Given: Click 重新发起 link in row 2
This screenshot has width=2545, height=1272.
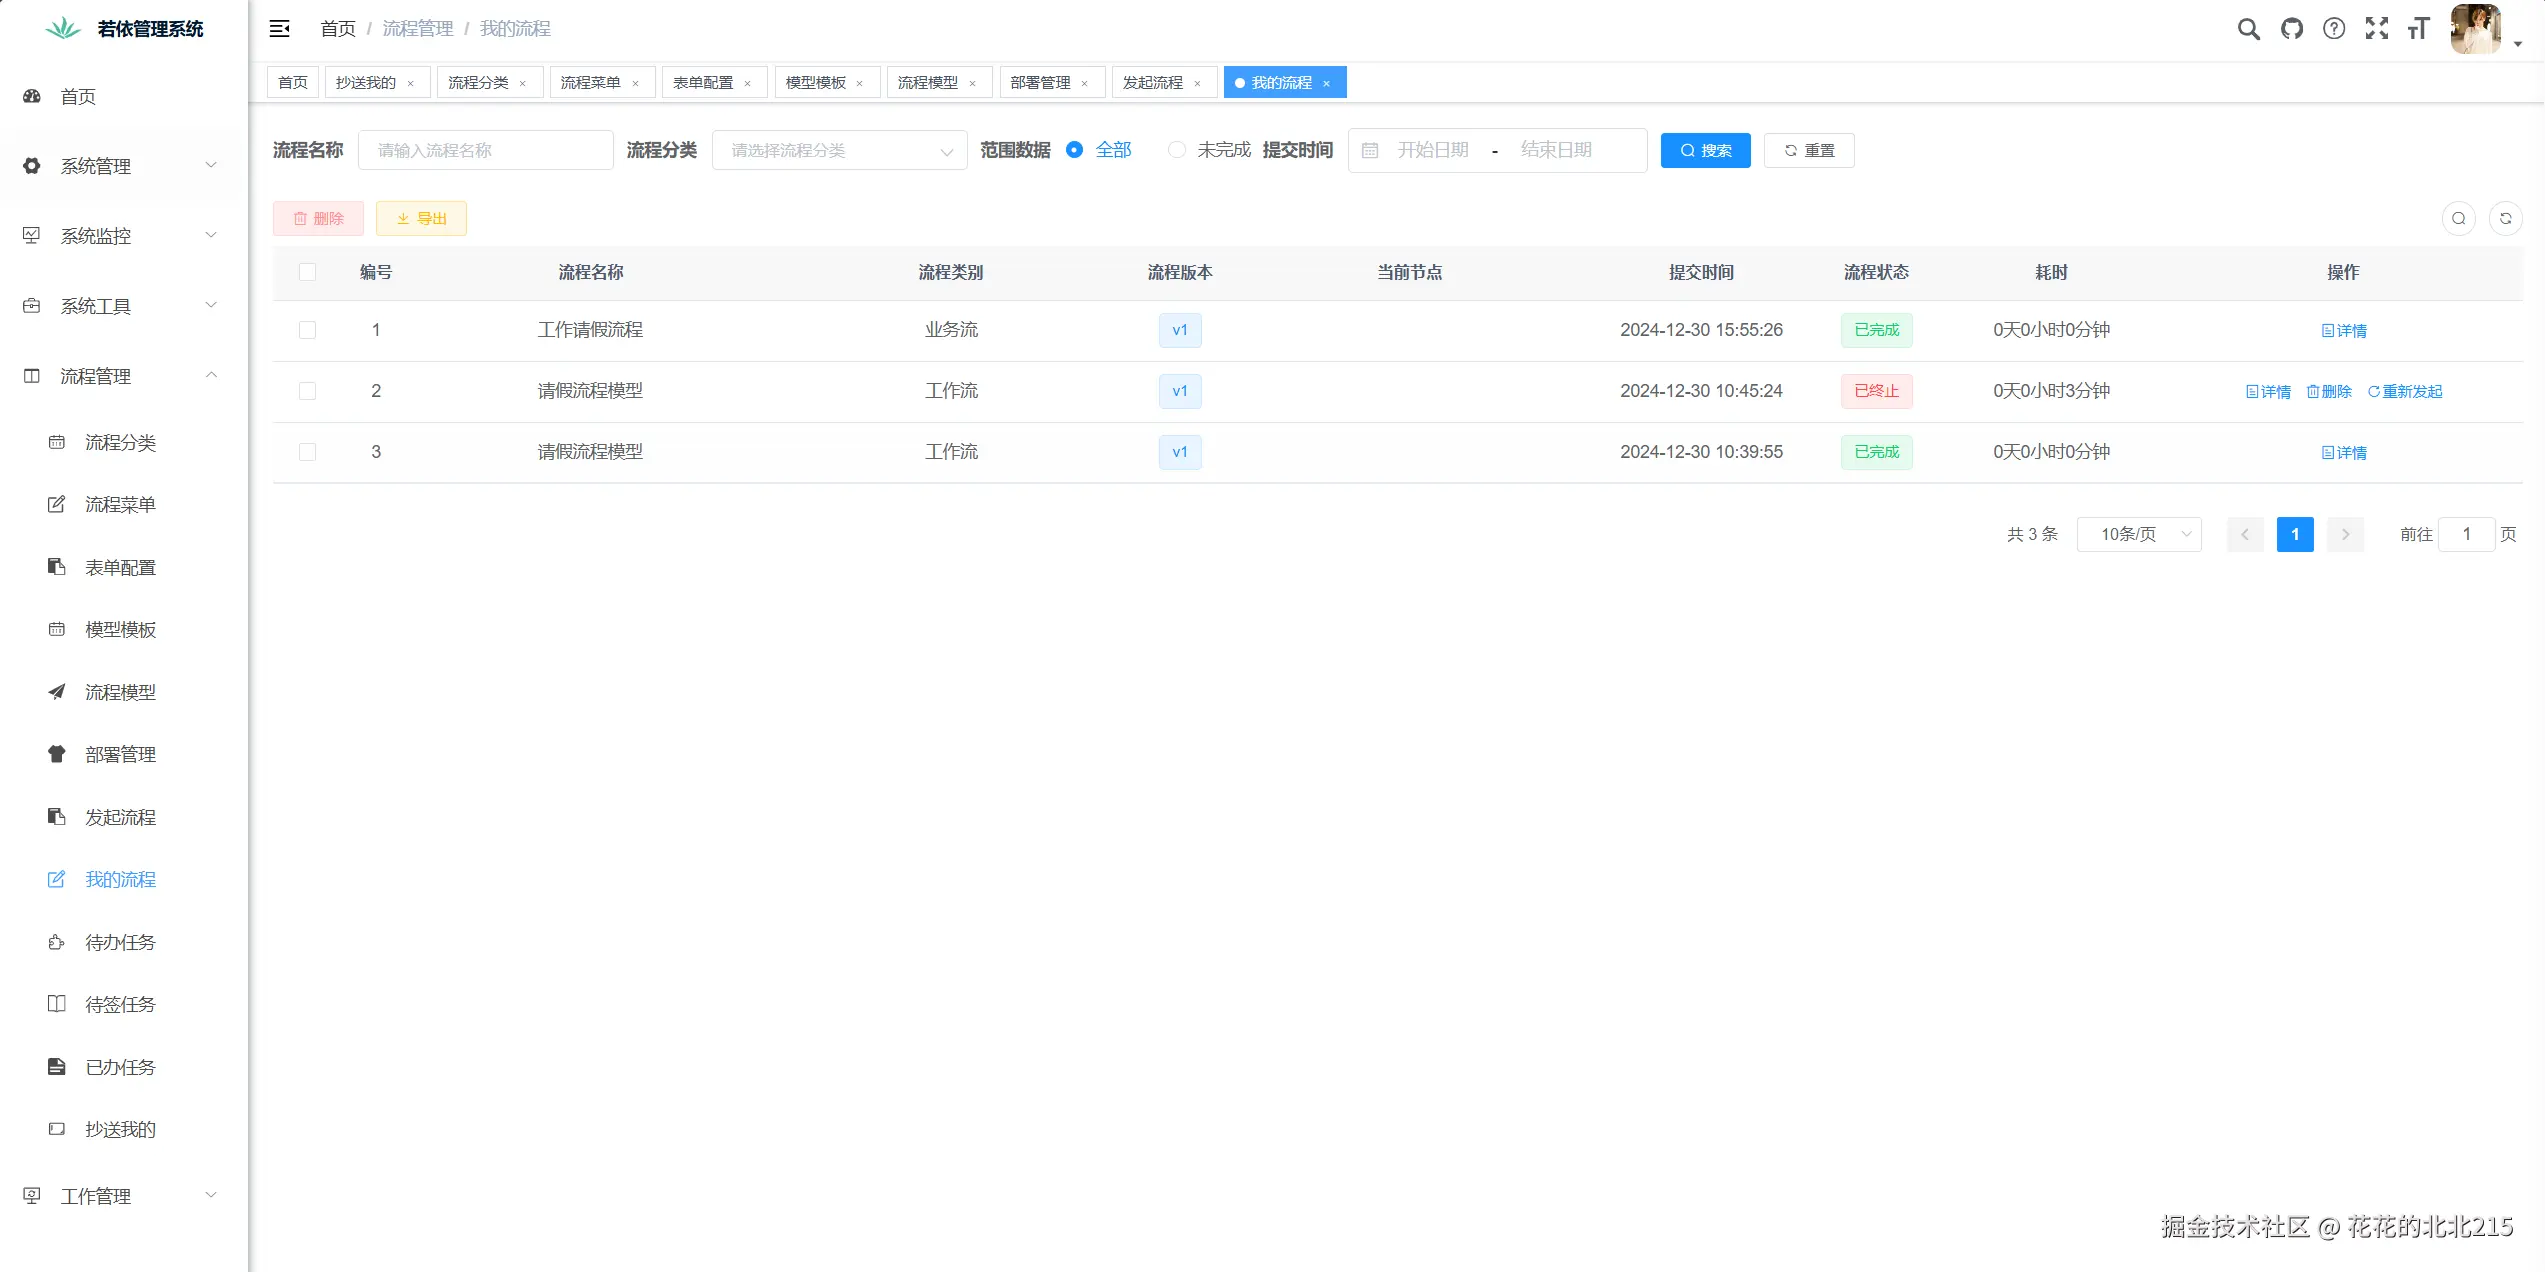Looking at the screenshot, I should [x=2405, y=392].
